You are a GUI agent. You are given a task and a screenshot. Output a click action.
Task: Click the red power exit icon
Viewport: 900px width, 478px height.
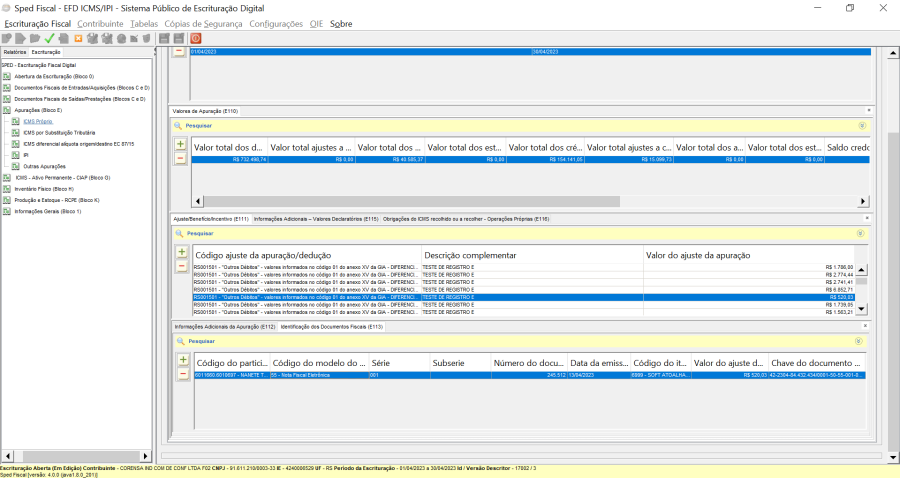196,38
